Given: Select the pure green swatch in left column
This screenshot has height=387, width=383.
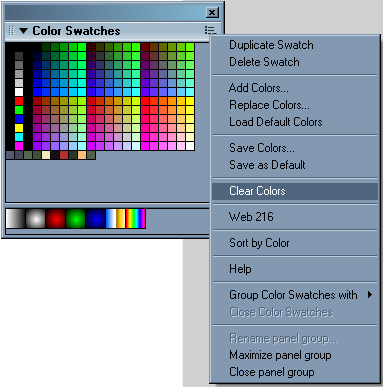Looking at the screenshot, I should point(19,110).
